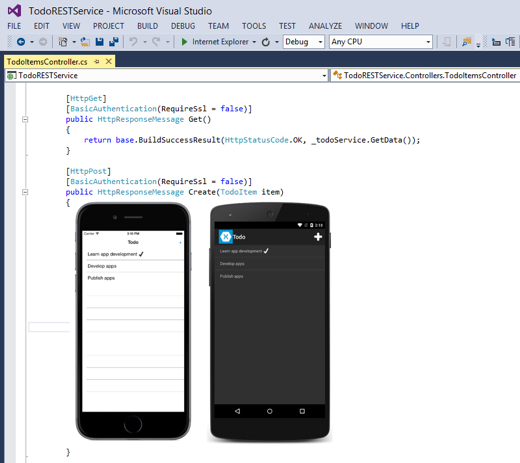Tap the iPhone home button
This screenshot has width=520, height=463.
tap(133, 425)
